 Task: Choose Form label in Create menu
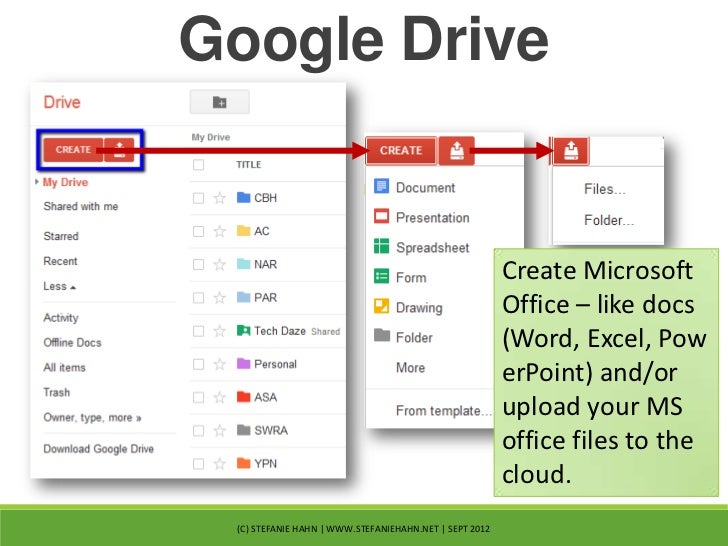pyautogui.click(x=411, y=278)
